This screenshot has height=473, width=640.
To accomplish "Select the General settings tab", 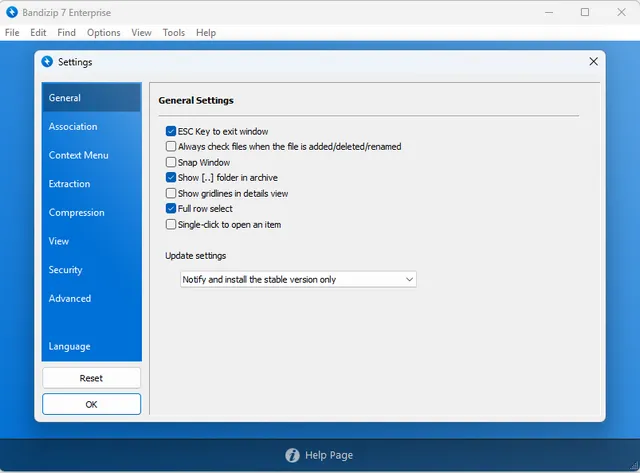I will [x=91, y=98].
